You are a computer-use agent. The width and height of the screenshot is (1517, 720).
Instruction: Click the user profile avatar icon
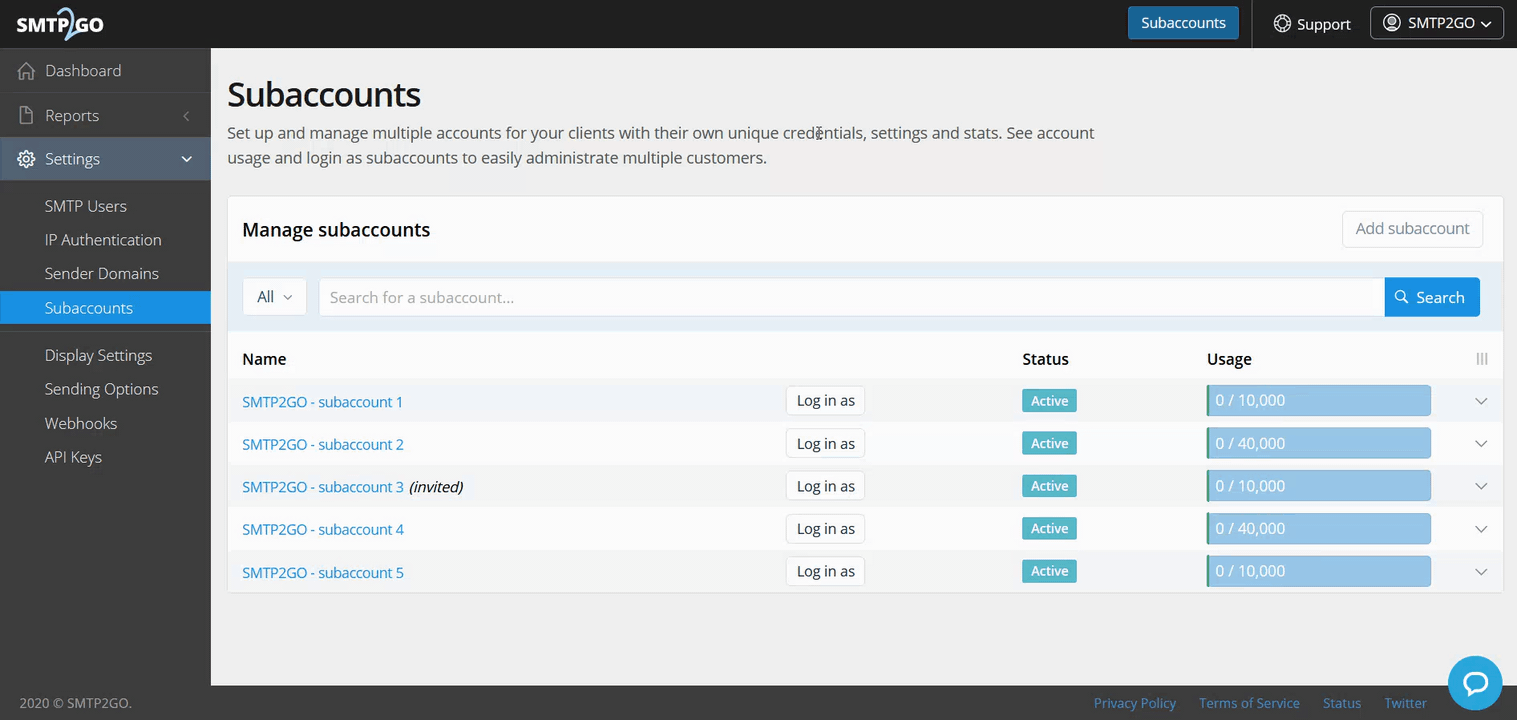(1391, 23)
